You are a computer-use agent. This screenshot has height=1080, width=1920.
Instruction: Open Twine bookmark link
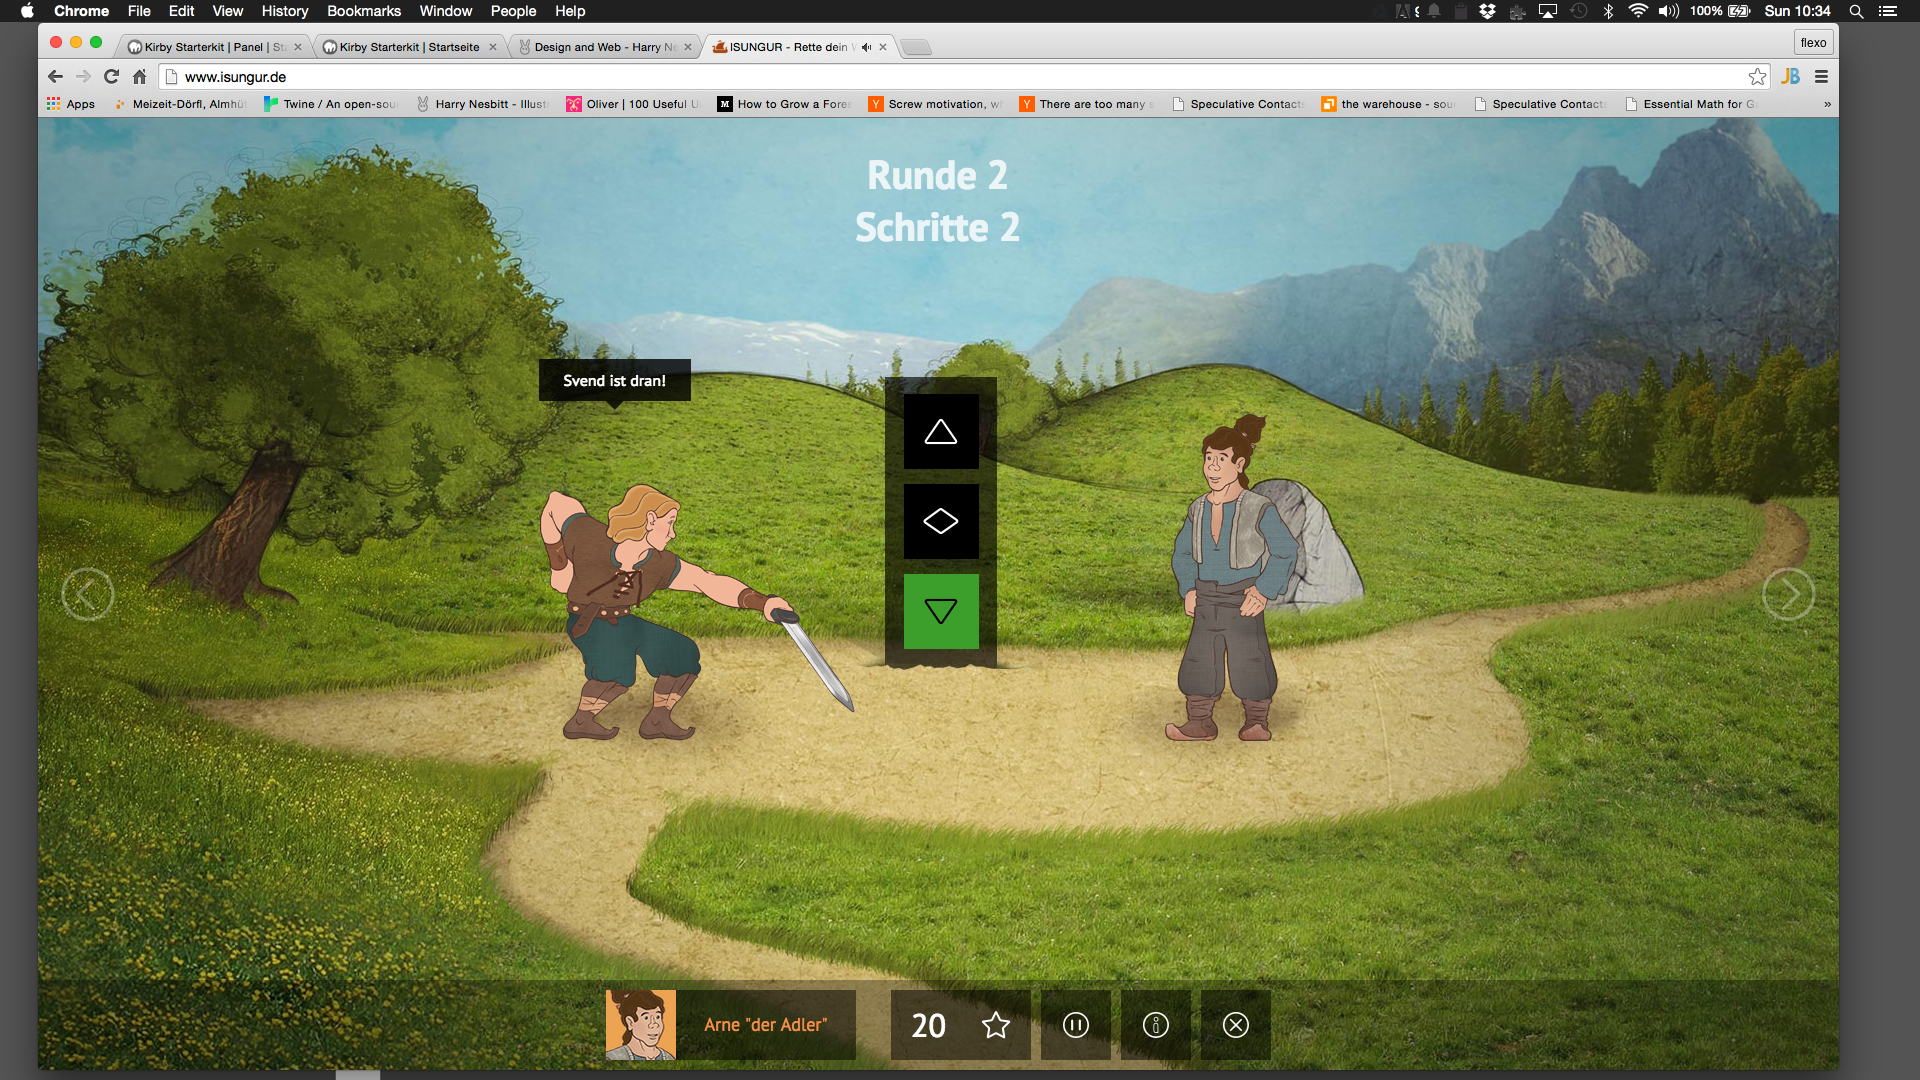(330, 104)
